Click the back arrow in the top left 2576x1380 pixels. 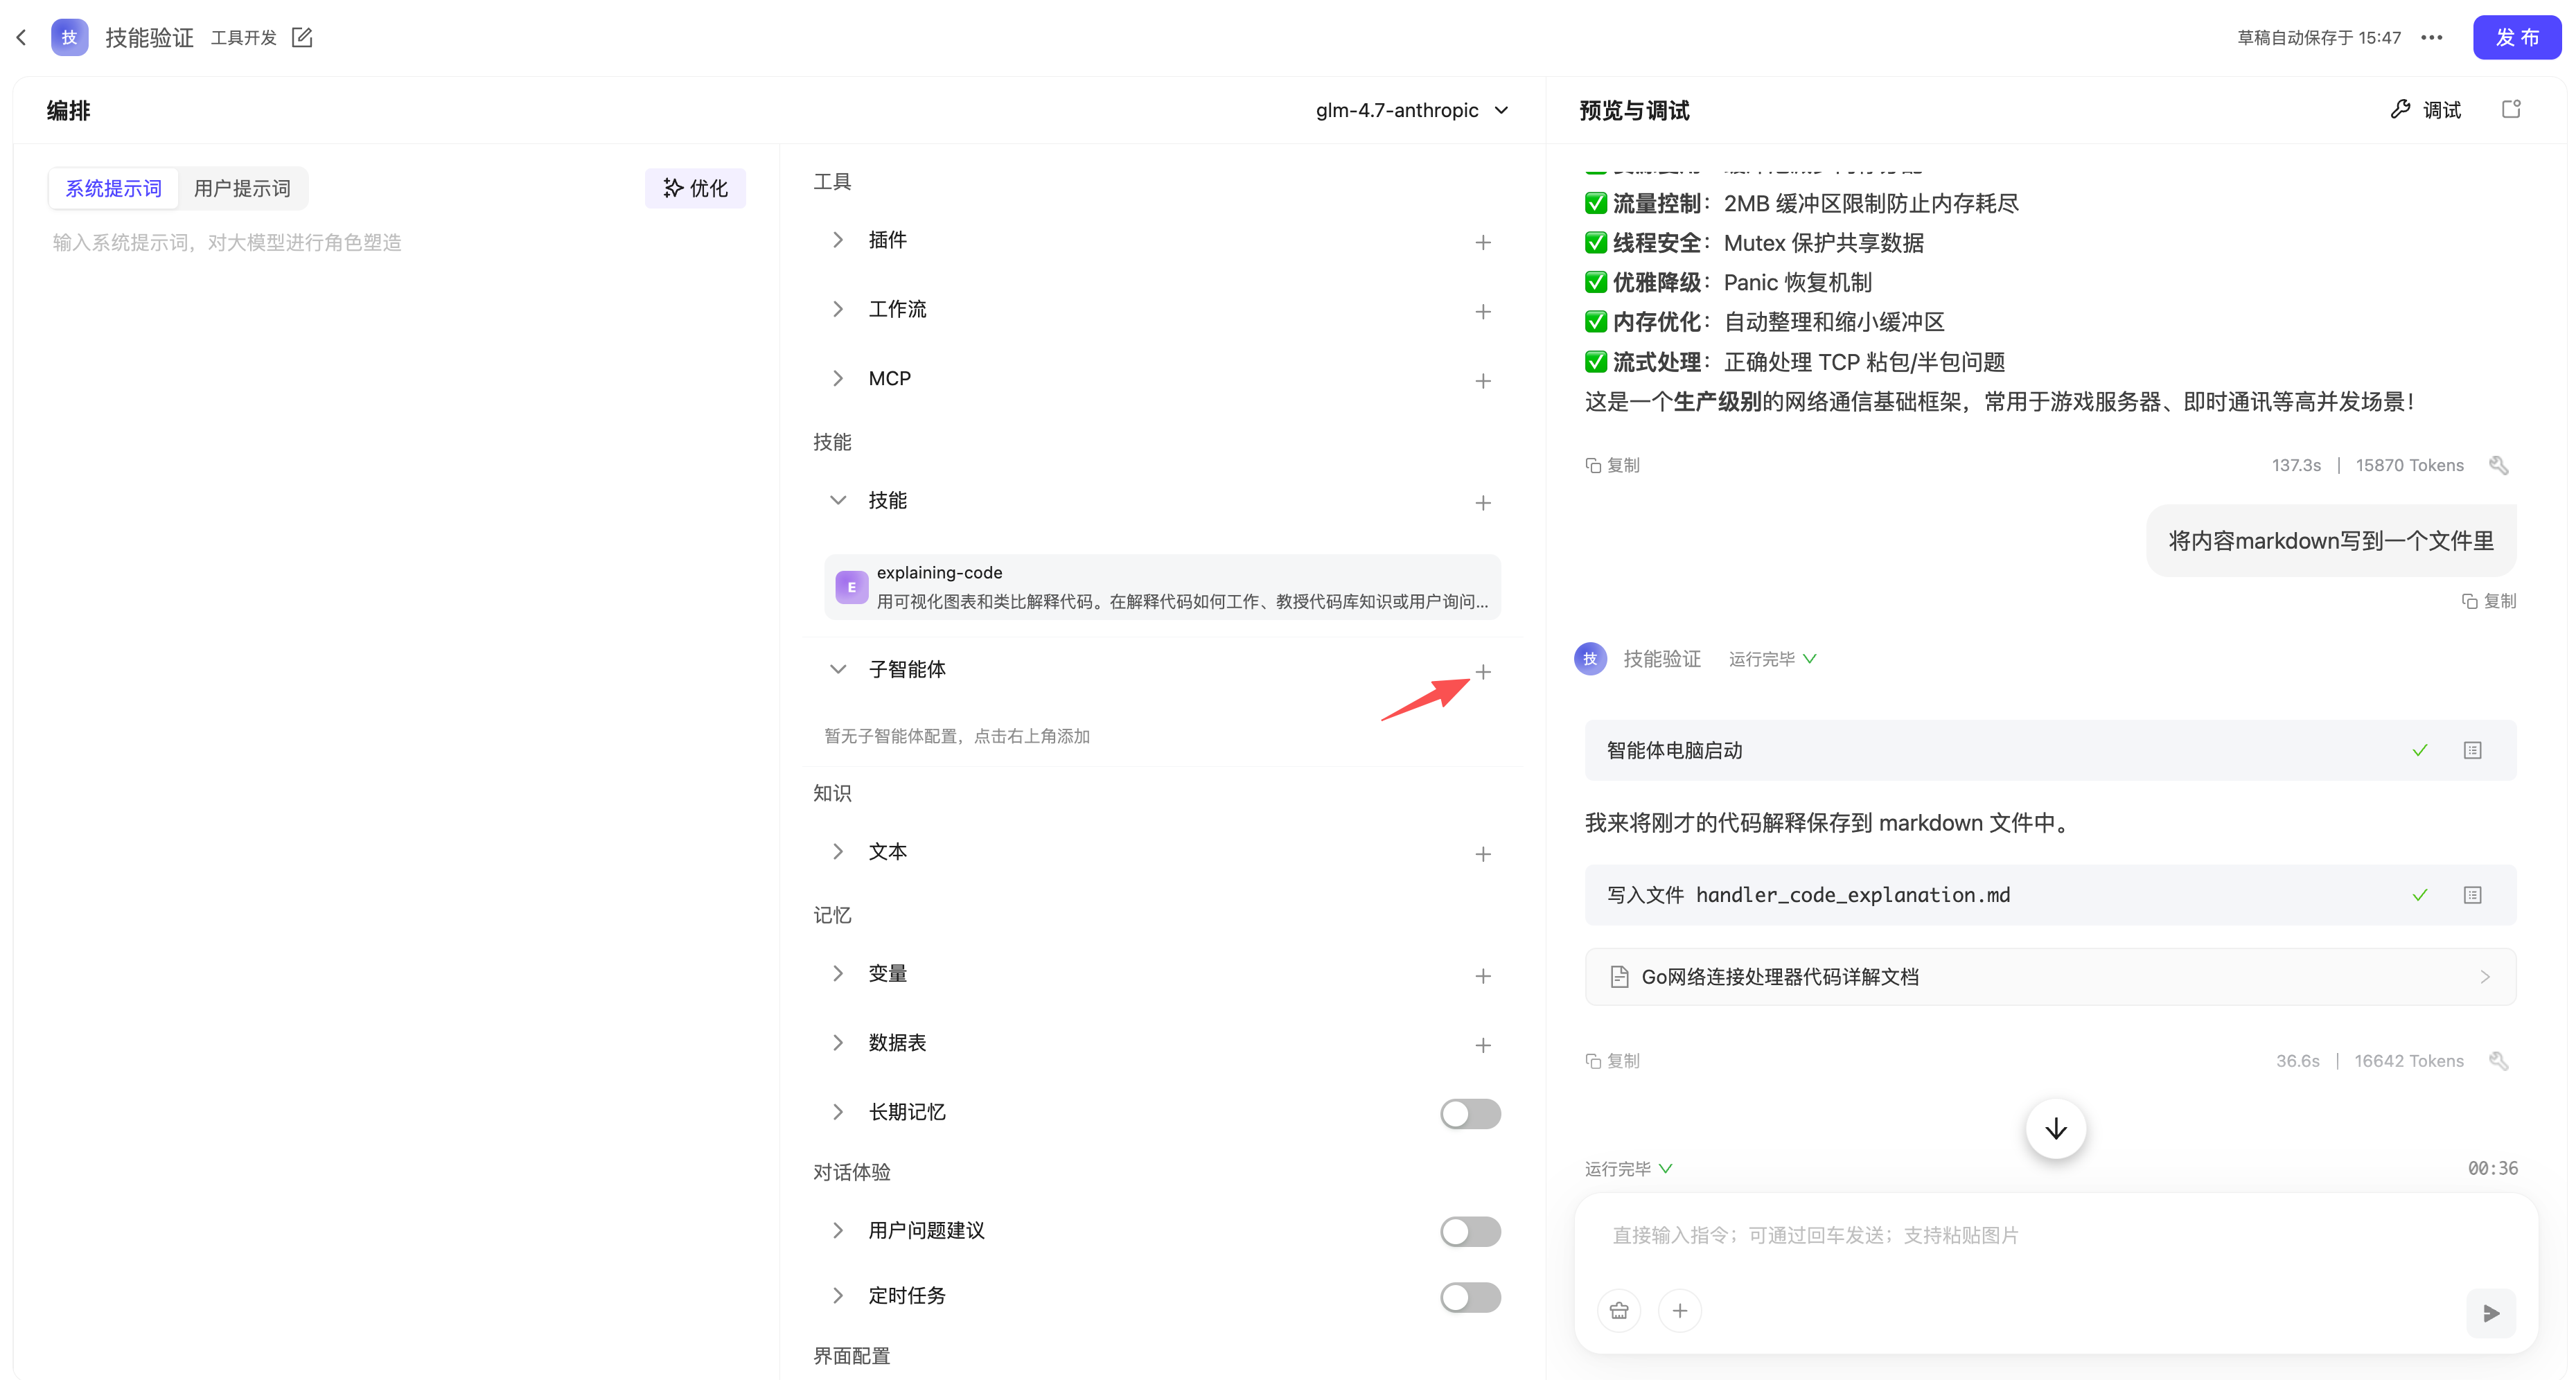coord(21,38)
